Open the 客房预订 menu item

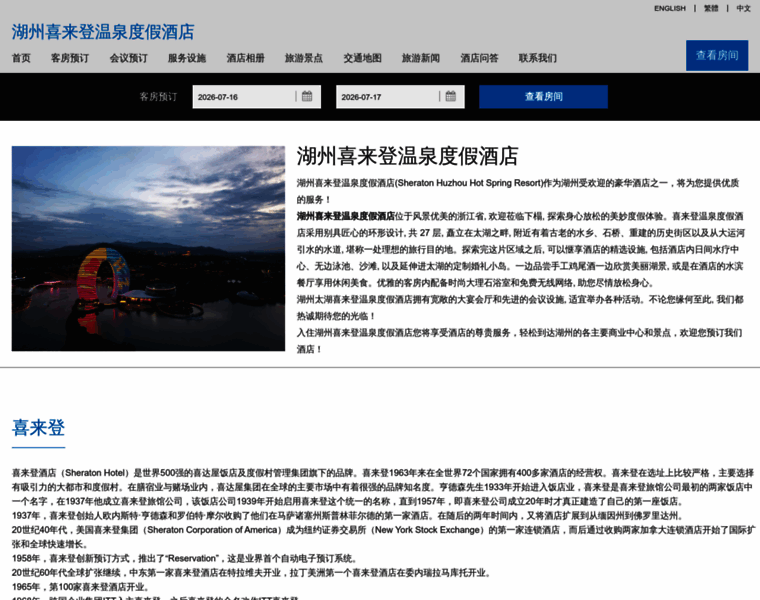coord(70,58)
